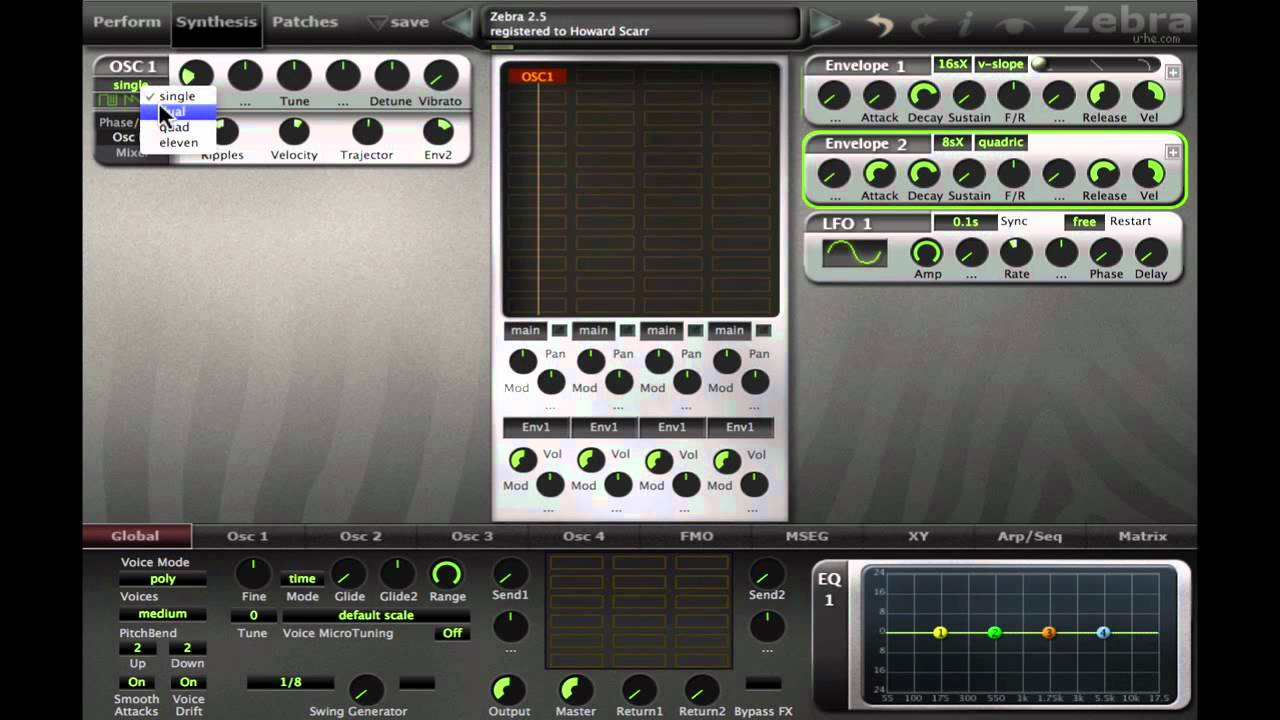1280x720 pixels.
Task: Click the Master volume knob
Action: [x=575, y=689]
